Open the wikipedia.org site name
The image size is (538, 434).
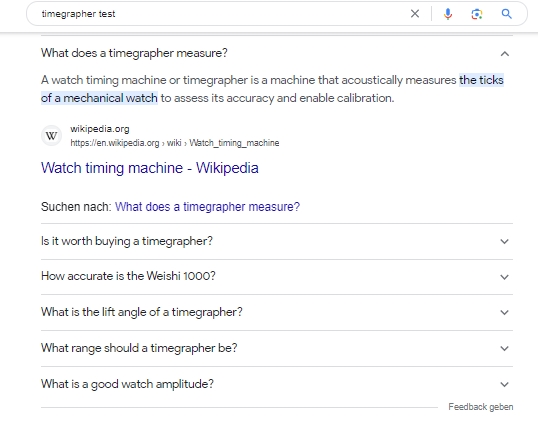tap(100, 129)
